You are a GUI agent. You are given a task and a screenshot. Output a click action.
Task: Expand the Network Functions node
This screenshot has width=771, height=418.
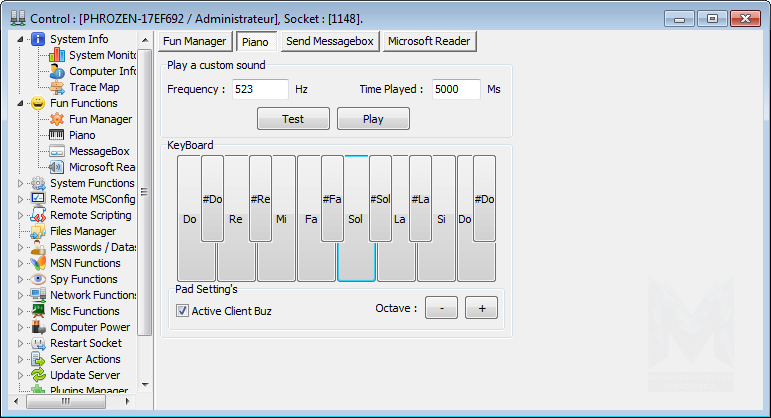[23, 295]
